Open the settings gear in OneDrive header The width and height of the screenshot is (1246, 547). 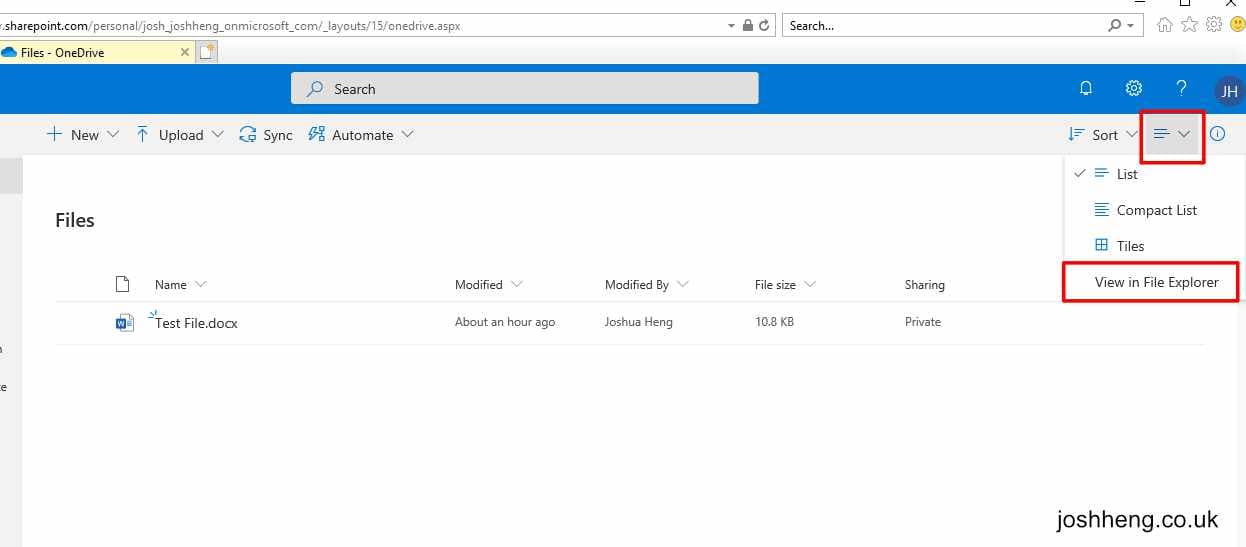click(1134, 89)
